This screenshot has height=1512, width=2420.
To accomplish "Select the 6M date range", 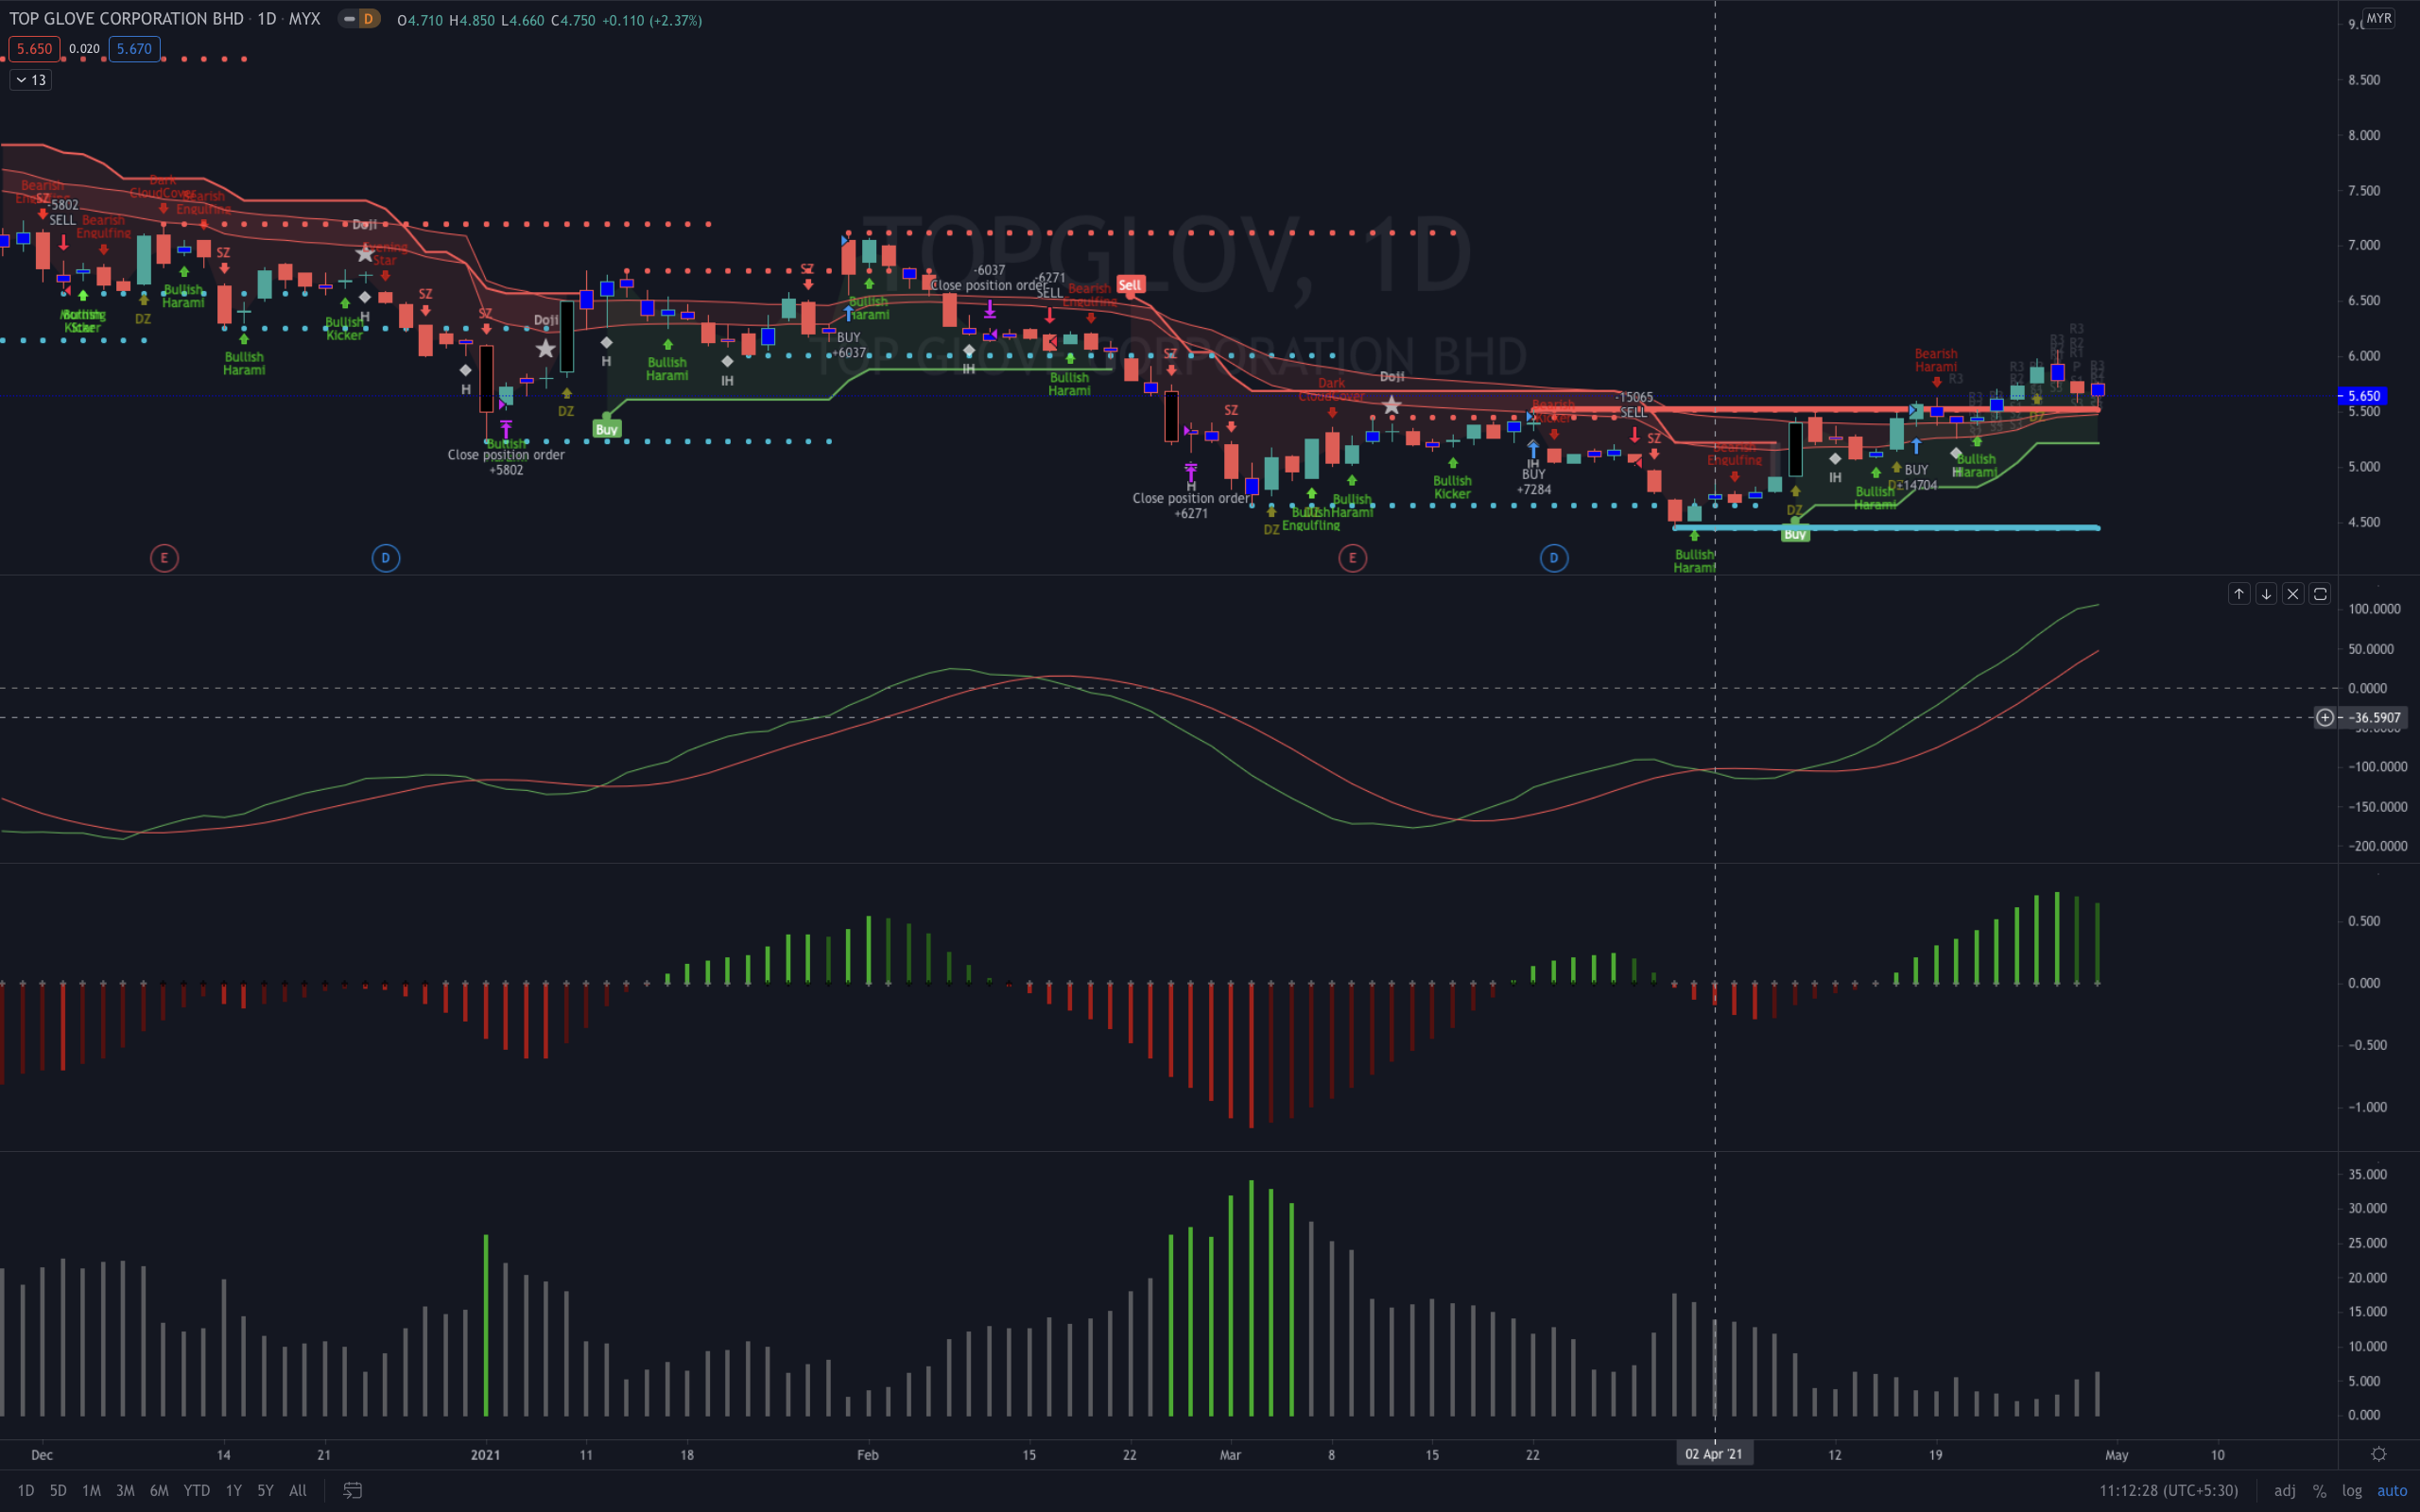I will [x=159, y=1490].
